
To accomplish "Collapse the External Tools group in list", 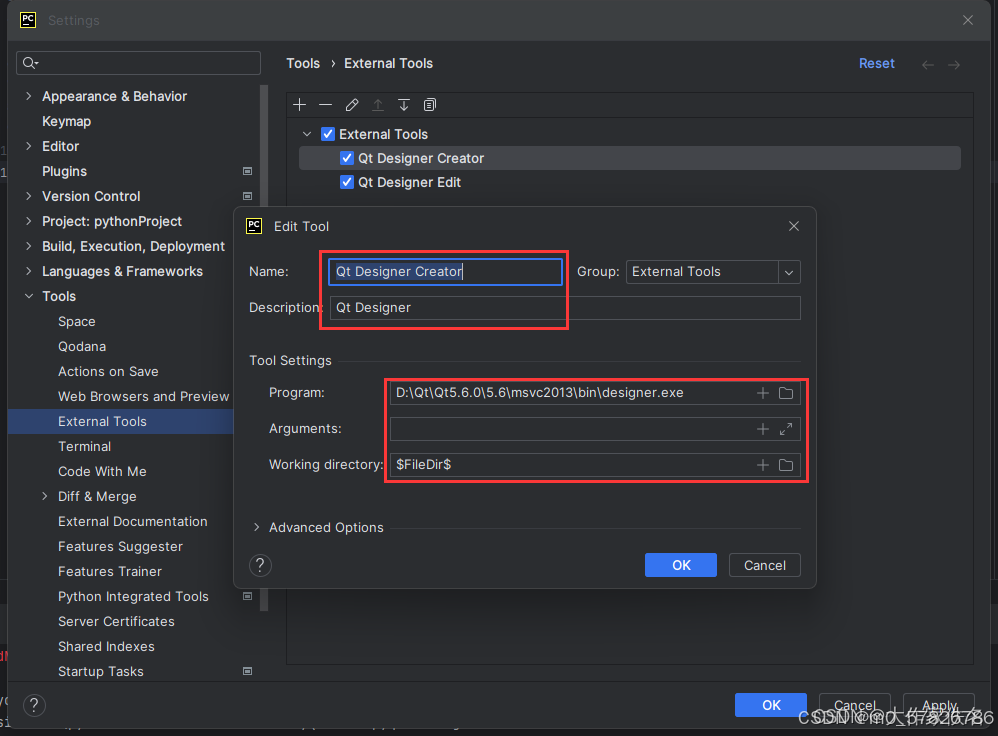I will [307, 134].
